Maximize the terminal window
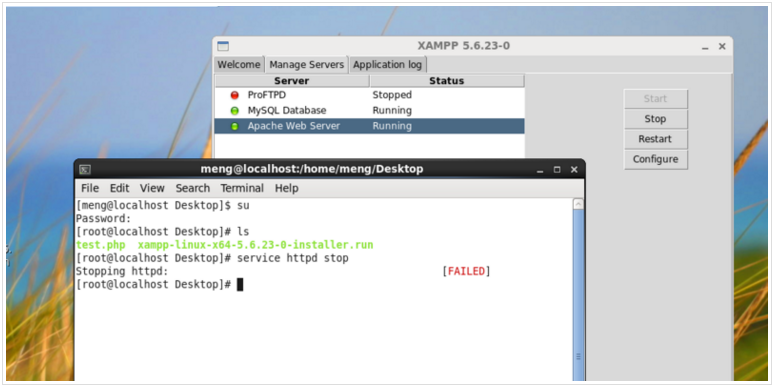The width and height of the screenshot is (772, 385). [x=557, y=170]
